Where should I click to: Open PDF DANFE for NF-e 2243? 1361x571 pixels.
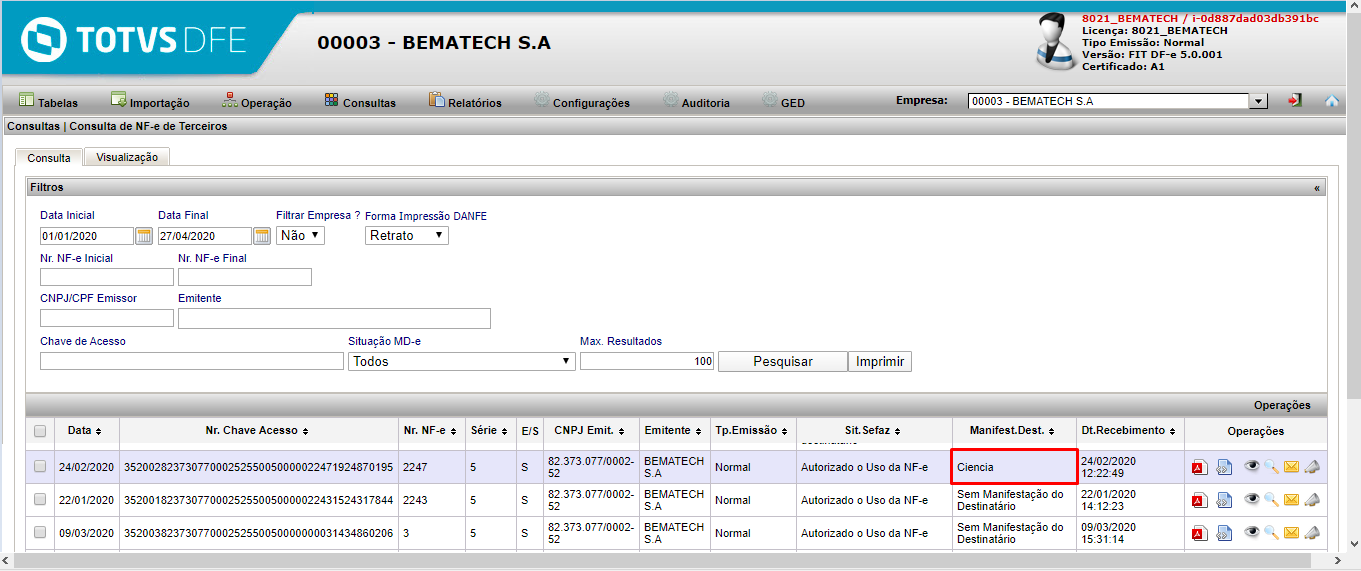pyautogui.click(x=1199, y=500)
